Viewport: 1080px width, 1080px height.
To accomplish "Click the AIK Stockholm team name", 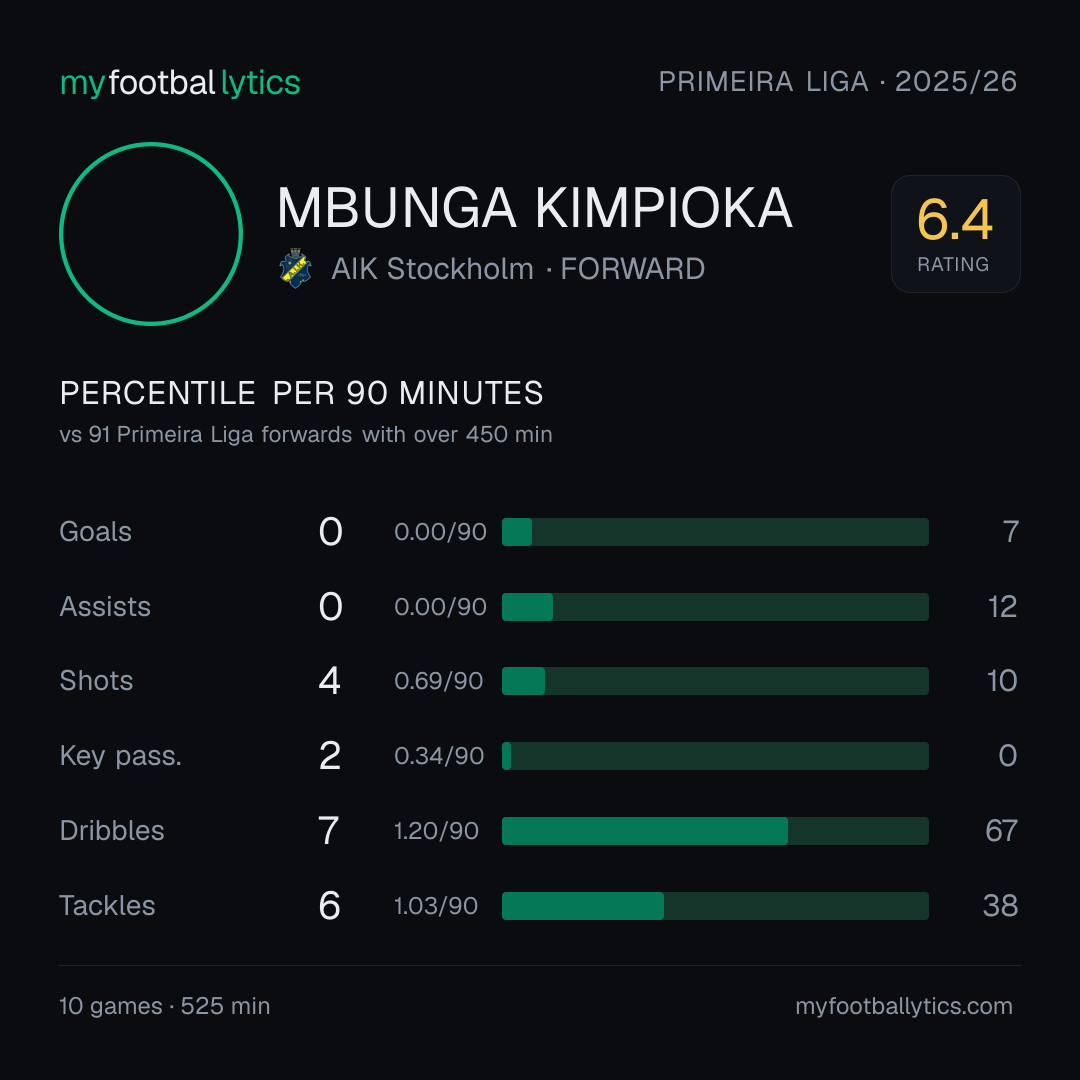I will [433, 269].
